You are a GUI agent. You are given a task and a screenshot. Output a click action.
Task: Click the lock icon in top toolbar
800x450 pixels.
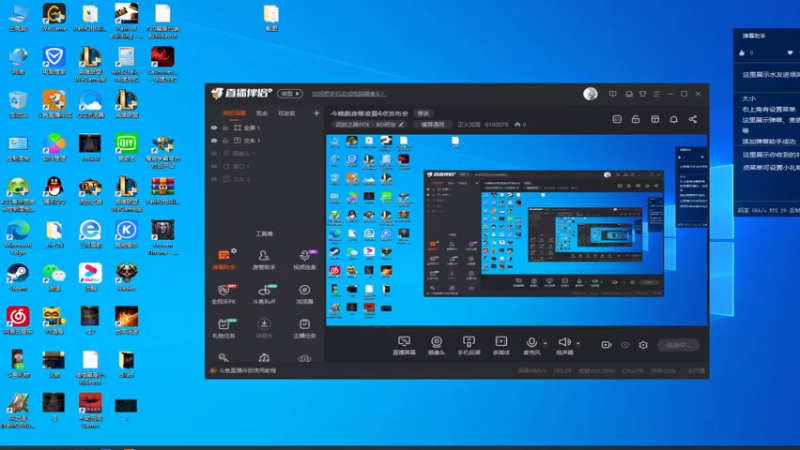pos(636,119)
